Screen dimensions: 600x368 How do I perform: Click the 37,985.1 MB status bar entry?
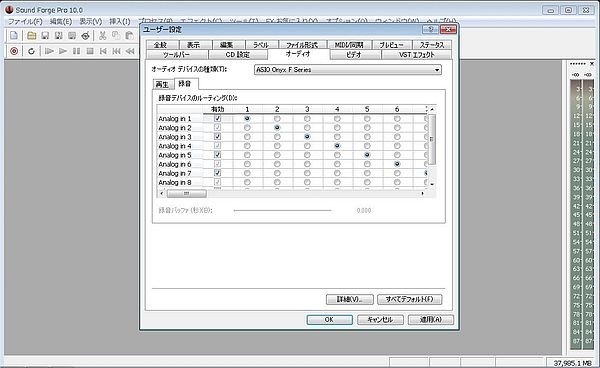[572, 363]
